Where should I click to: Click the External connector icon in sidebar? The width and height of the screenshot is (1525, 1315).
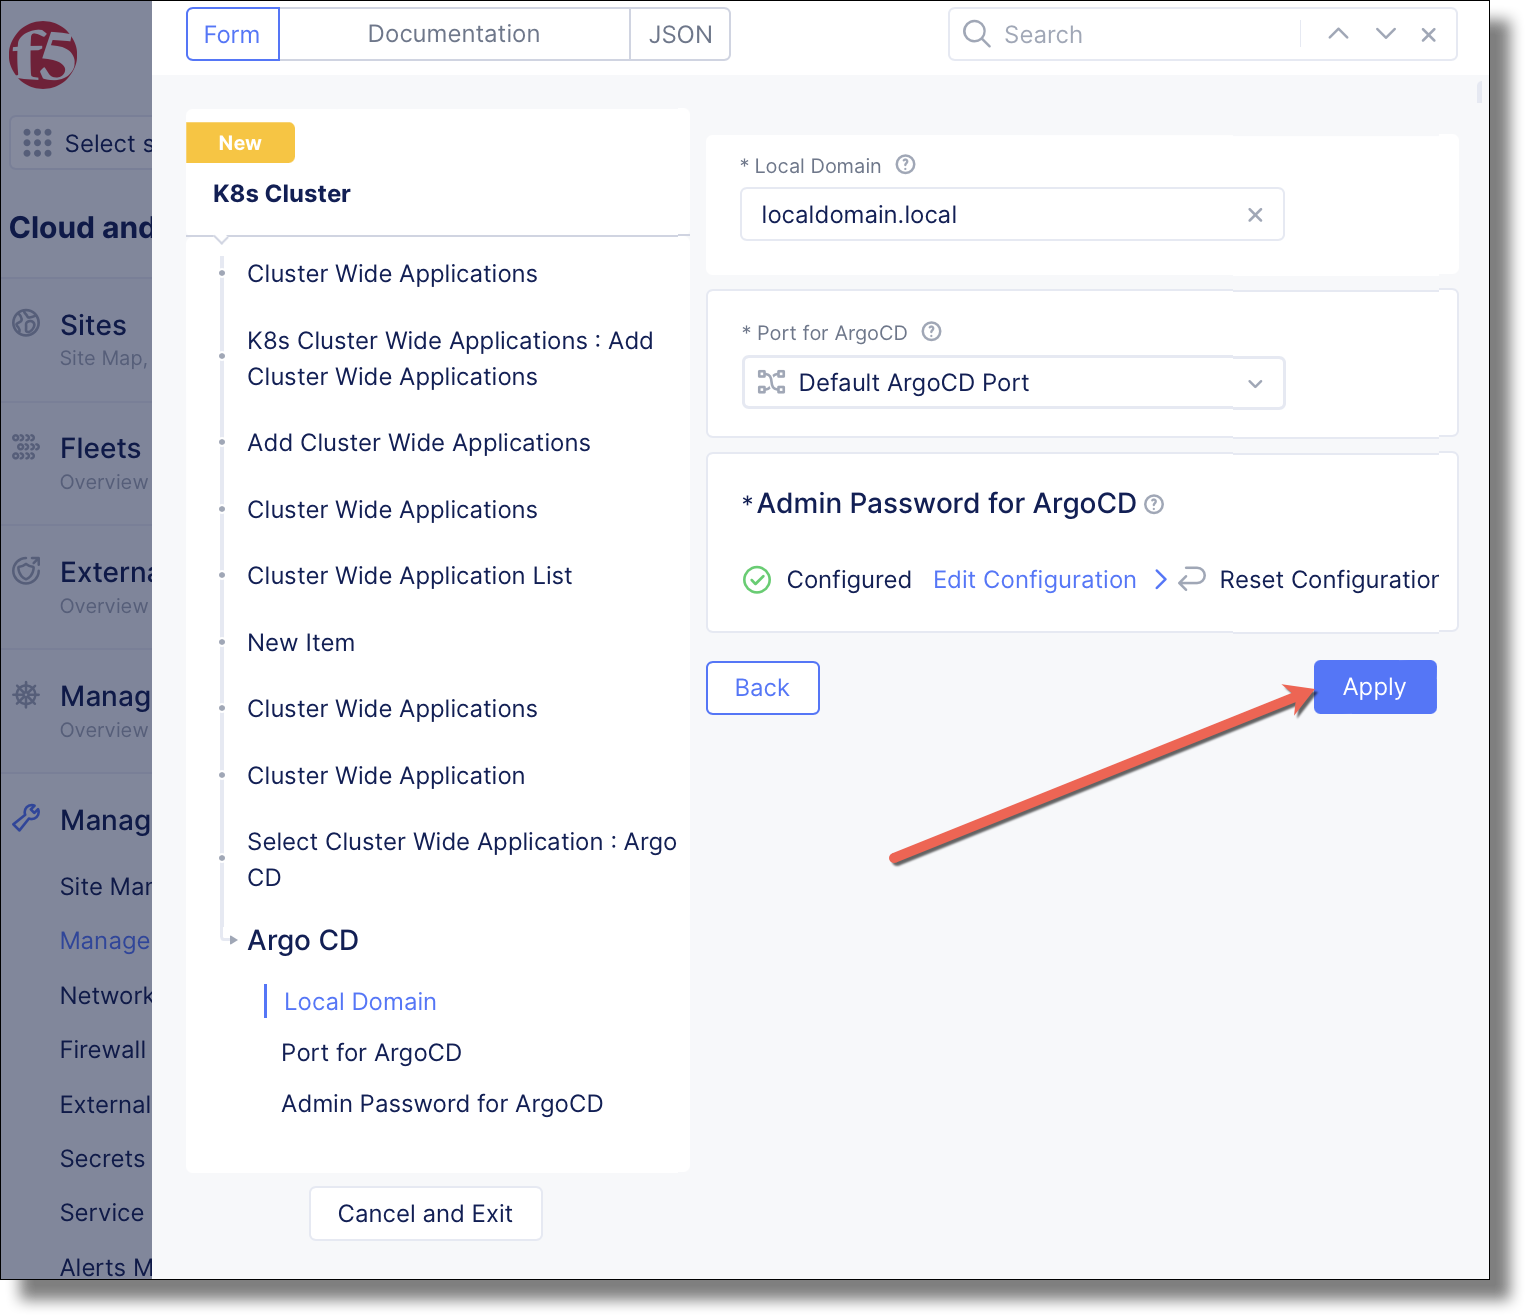pos(26,570)
